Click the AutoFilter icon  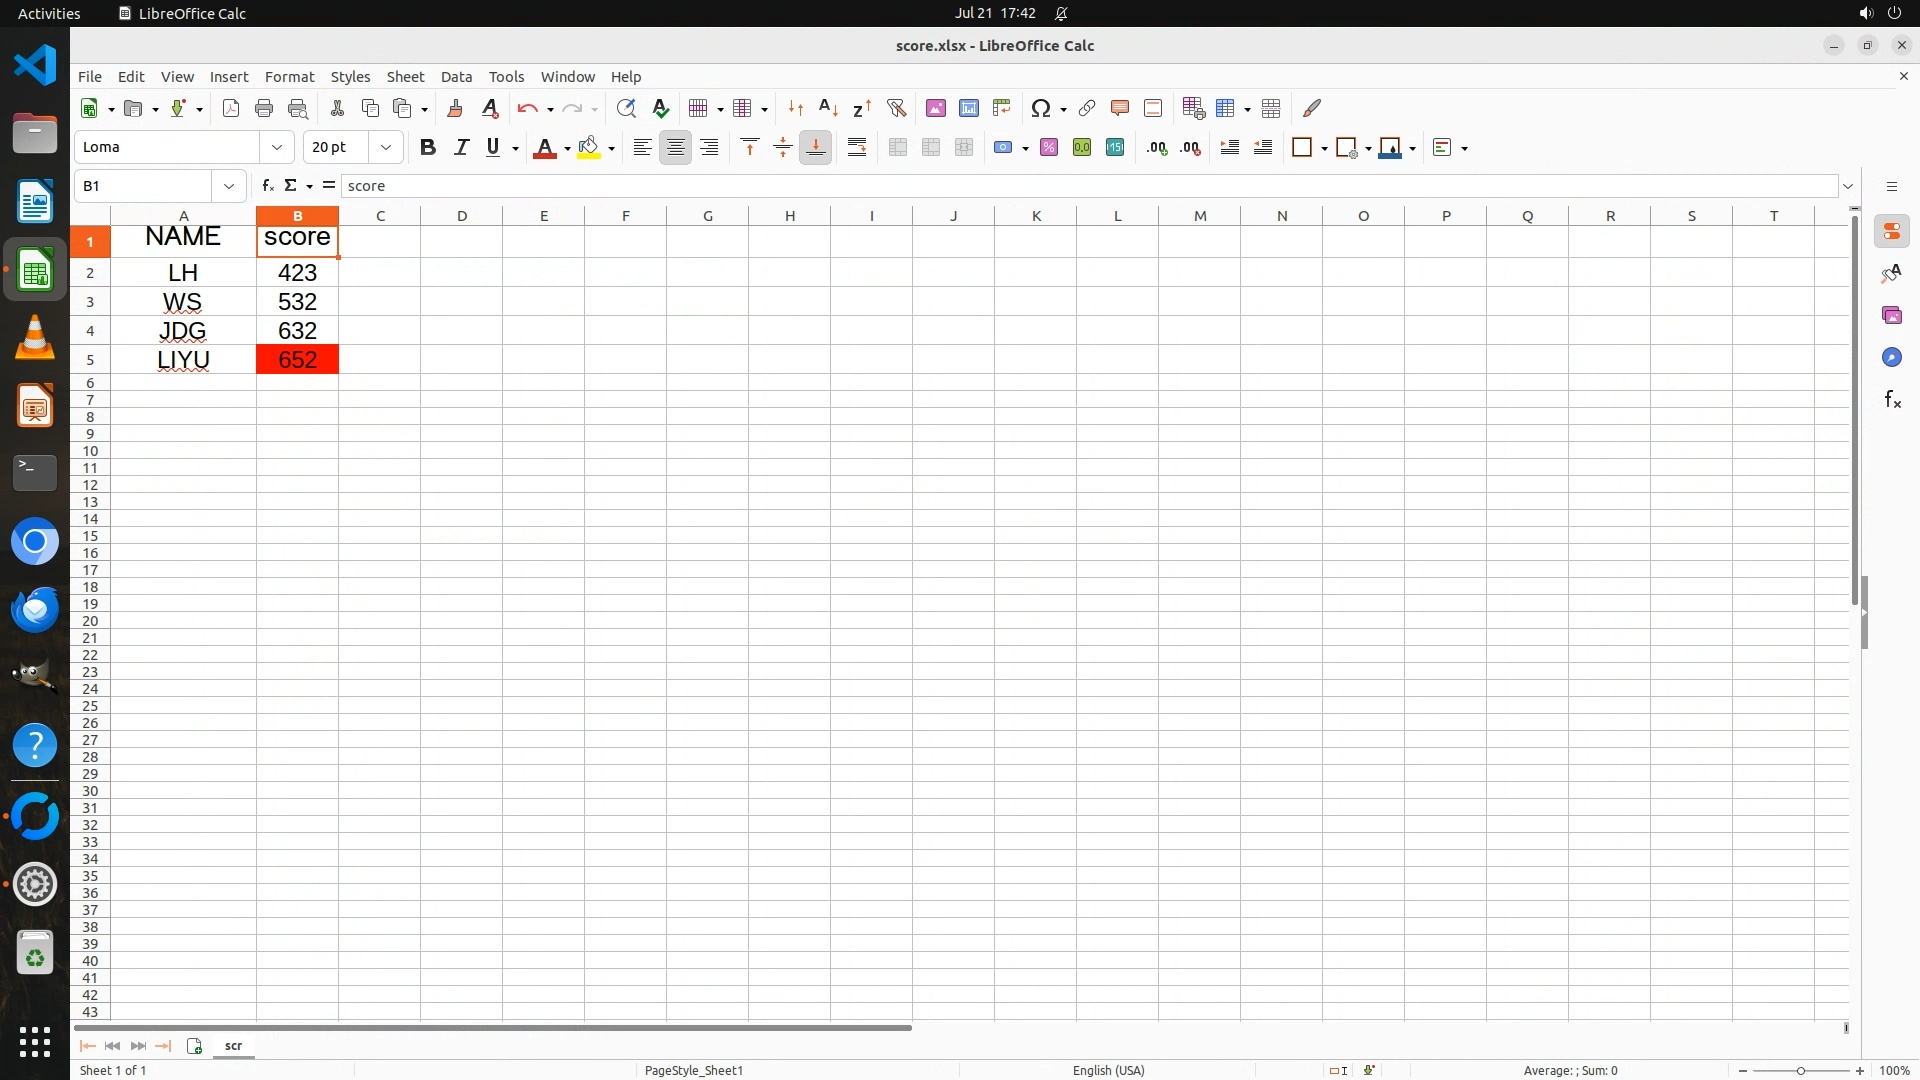tap(896, 108)
